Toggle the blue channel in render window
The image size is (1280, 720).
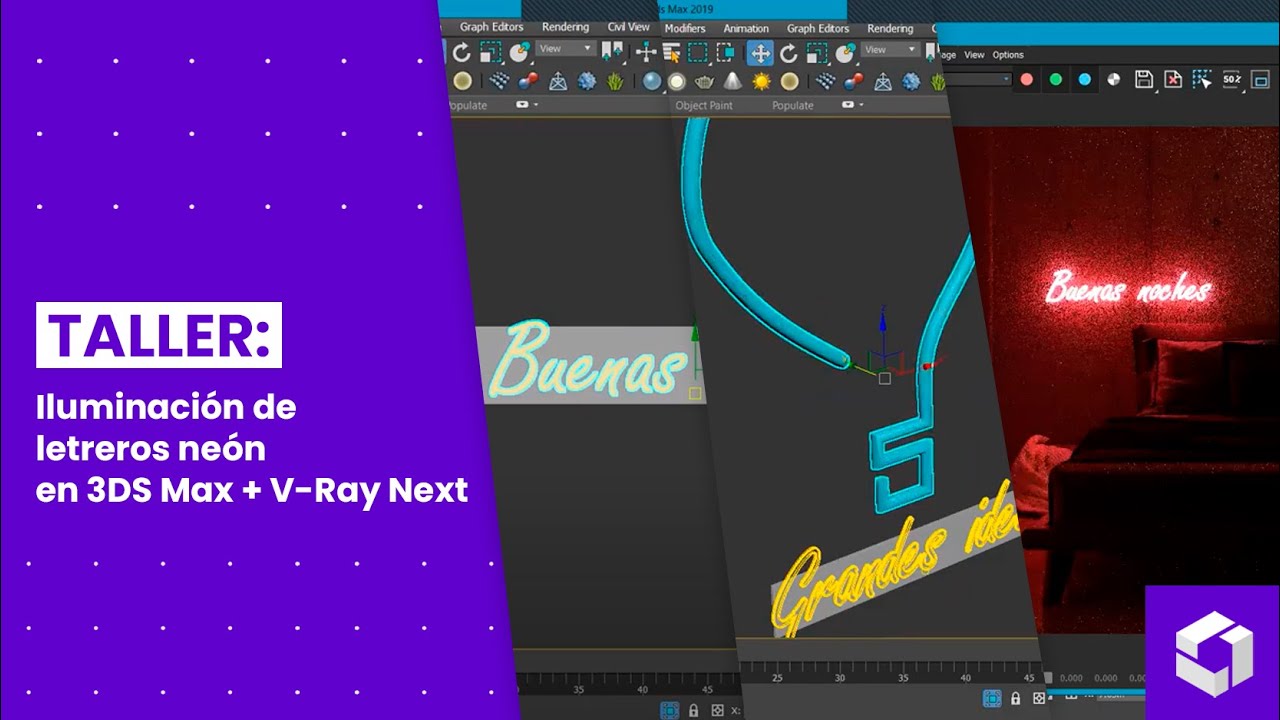coord(1085,79)
